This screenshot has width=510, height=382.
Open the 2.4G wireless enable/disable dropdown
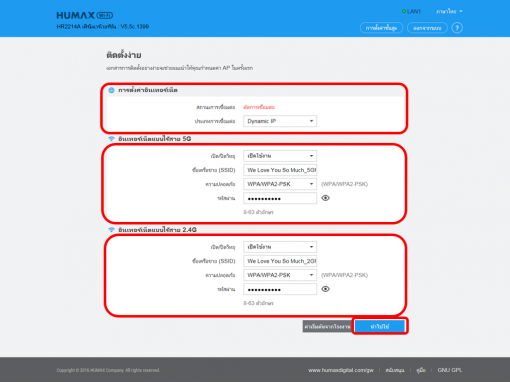(280, 247)
